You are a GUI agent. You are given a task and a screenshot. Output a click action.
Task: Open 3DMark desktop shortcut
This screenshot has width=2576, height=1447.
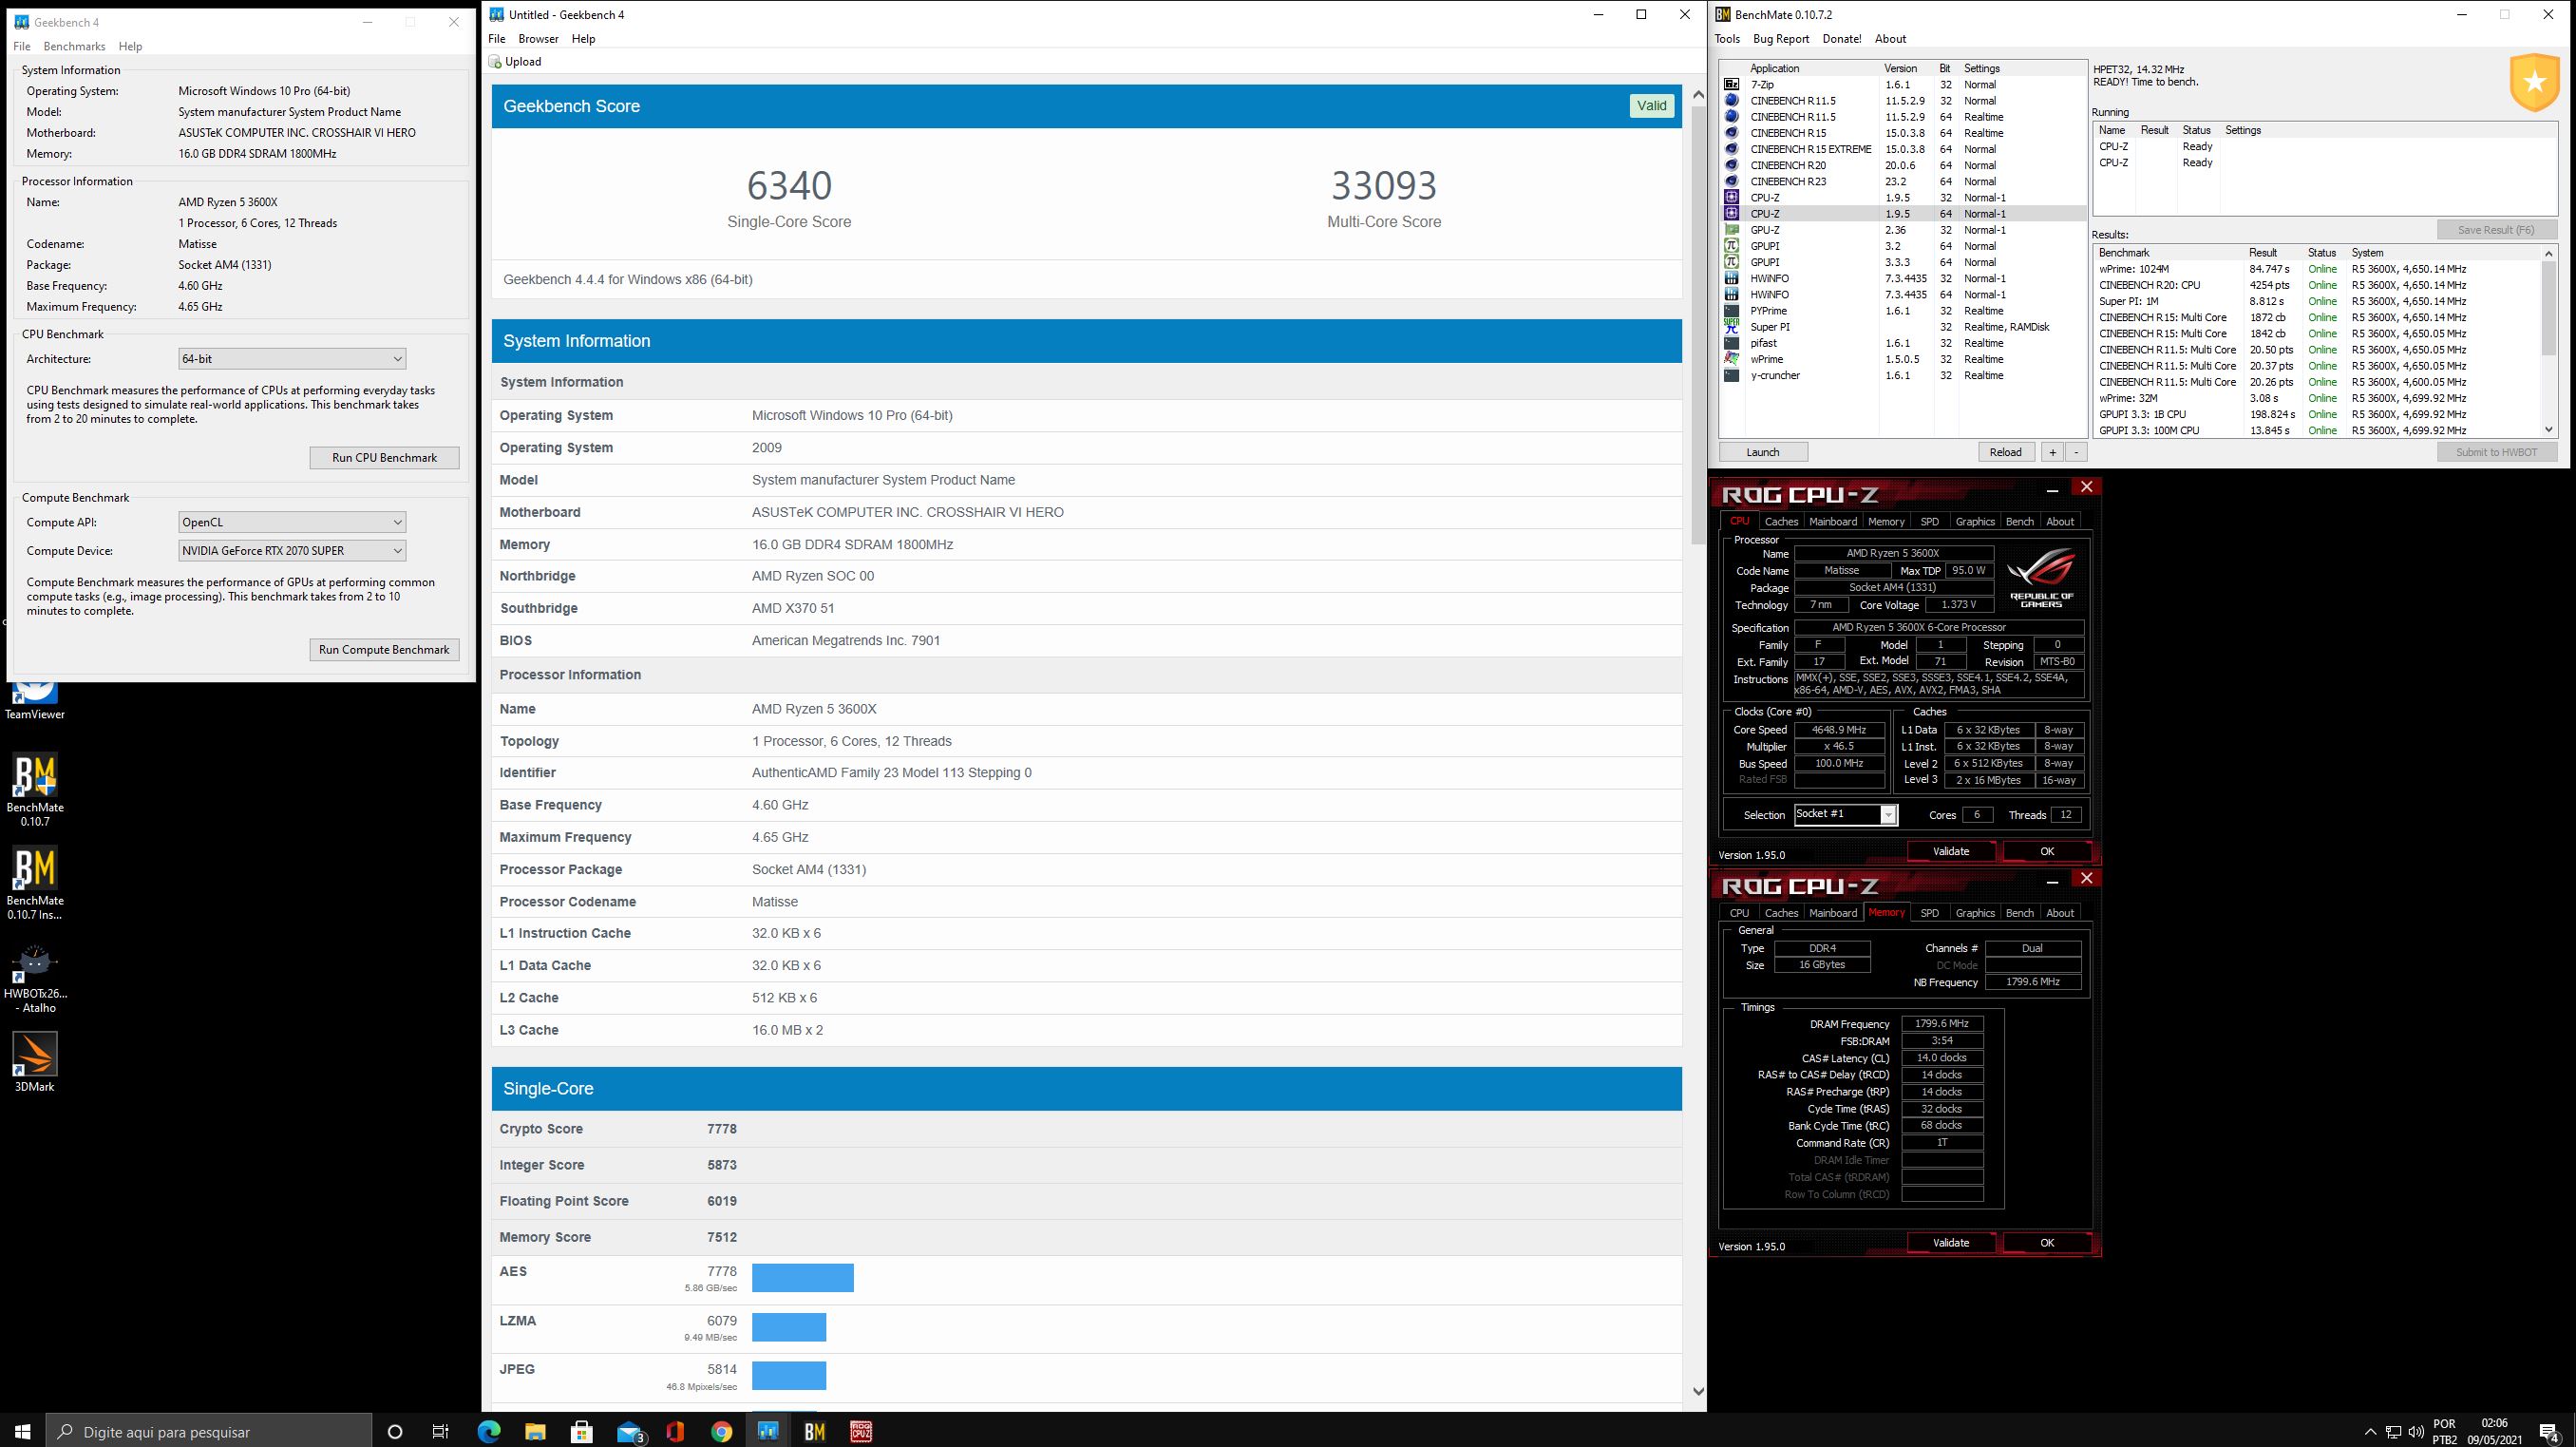point(35,1062)
